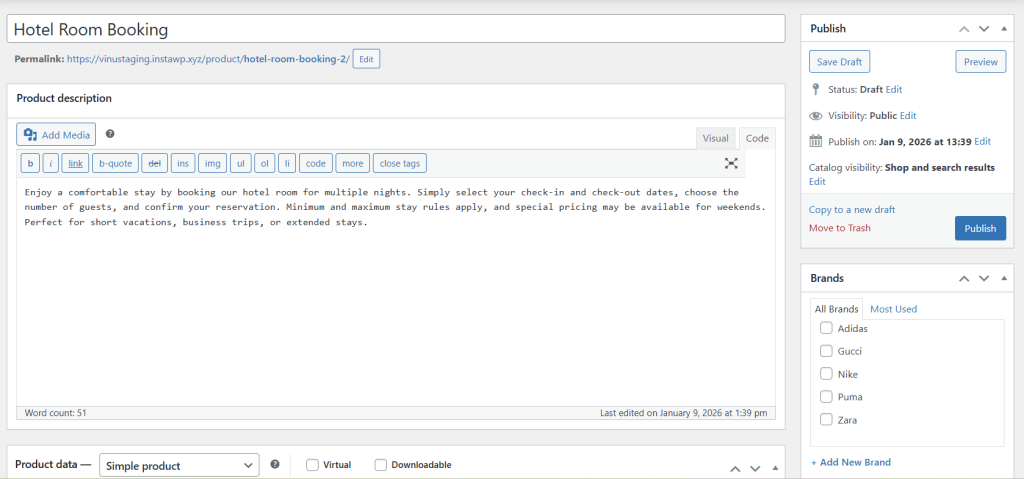The image size is (1024, 479).
Task: Switch to the Visual editor tab
Action: click(x=715, y=139)
